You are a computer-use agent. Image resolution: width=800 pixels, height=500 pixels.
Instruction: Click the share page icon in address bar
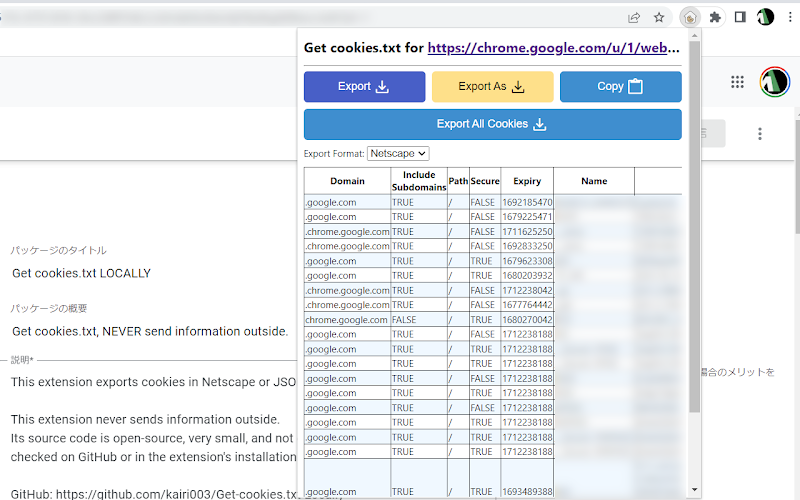634,18
